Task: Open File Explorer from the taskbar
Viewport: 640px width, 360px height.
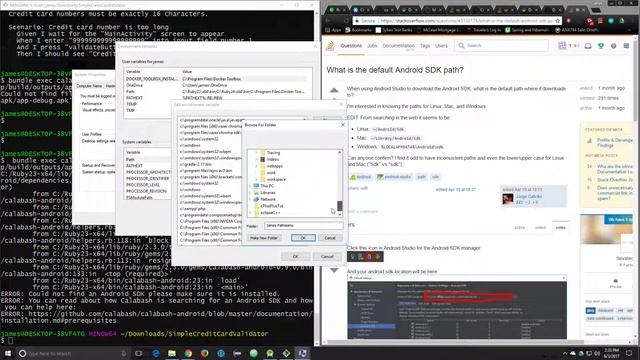Action: (x=172, y=353)
